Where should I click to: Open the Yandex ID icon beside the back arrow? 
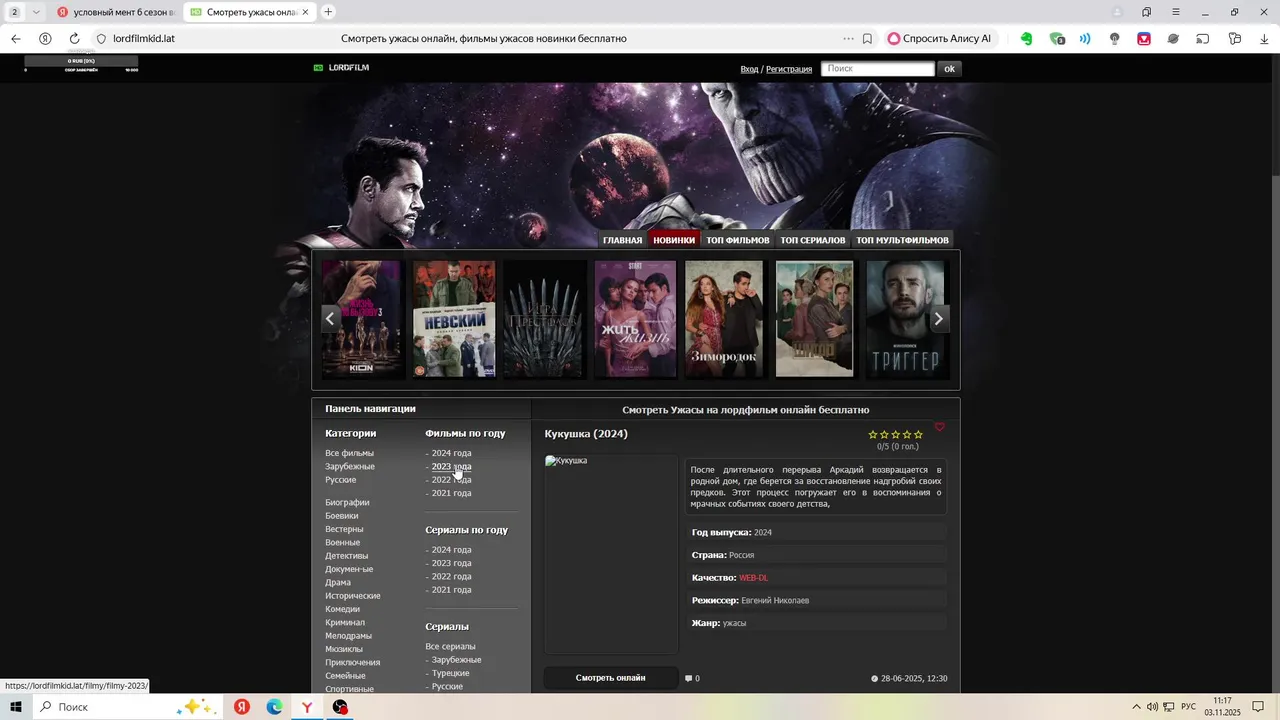pyautogui.click(x=45, y=39)
